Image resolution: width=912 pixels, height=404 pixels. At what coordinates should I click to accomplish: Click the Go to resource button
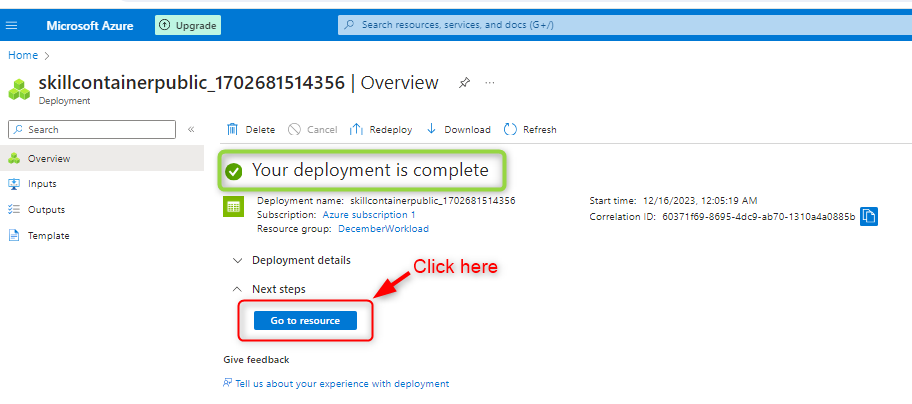pos(305,320)
